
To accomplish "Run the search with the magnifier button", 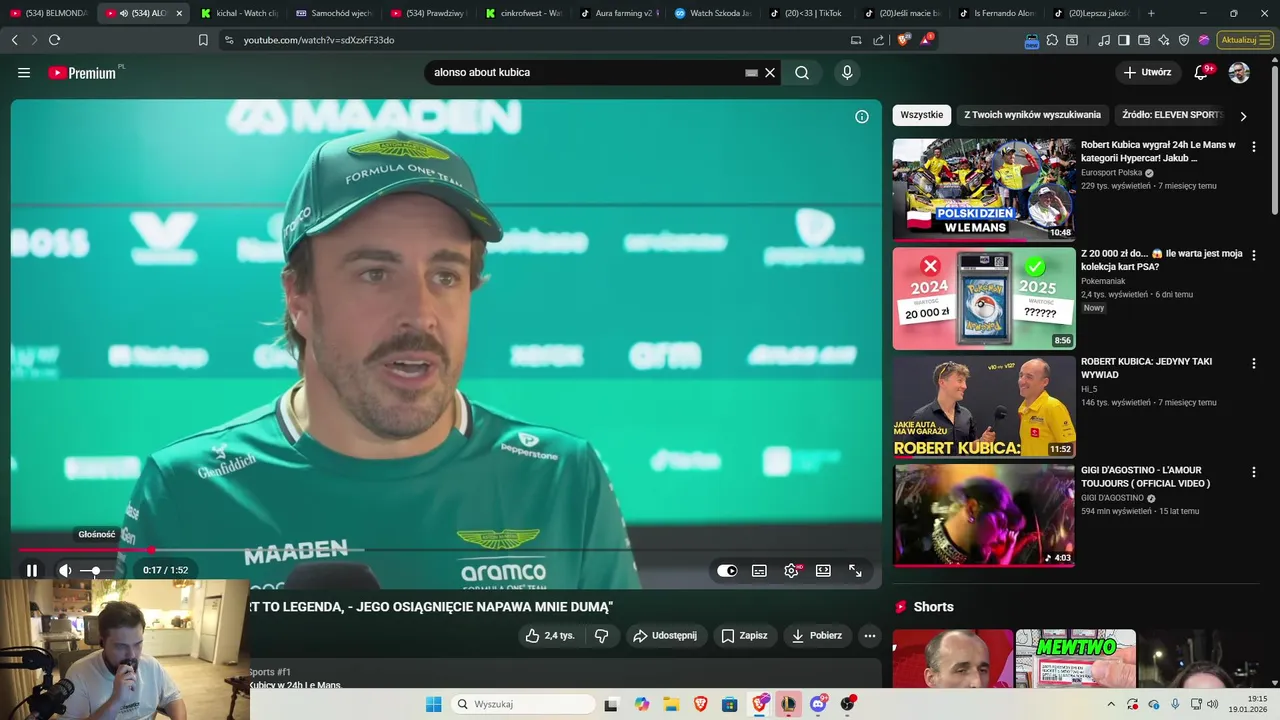I will 802,73.
